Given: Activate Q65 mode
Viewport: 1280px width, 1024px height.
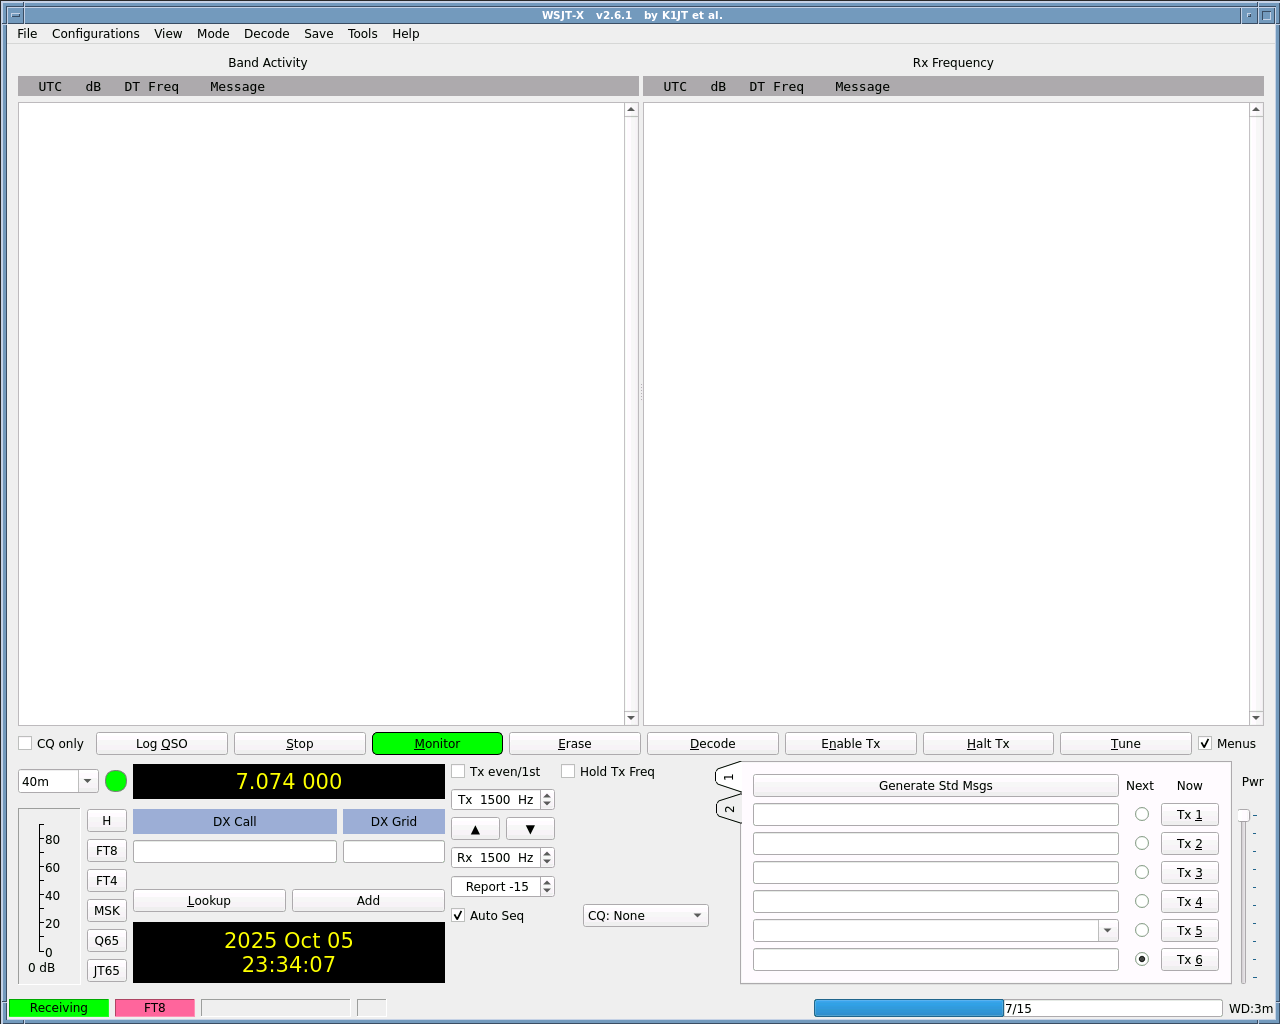Looking at the screenshot, I should click(106, 940).
